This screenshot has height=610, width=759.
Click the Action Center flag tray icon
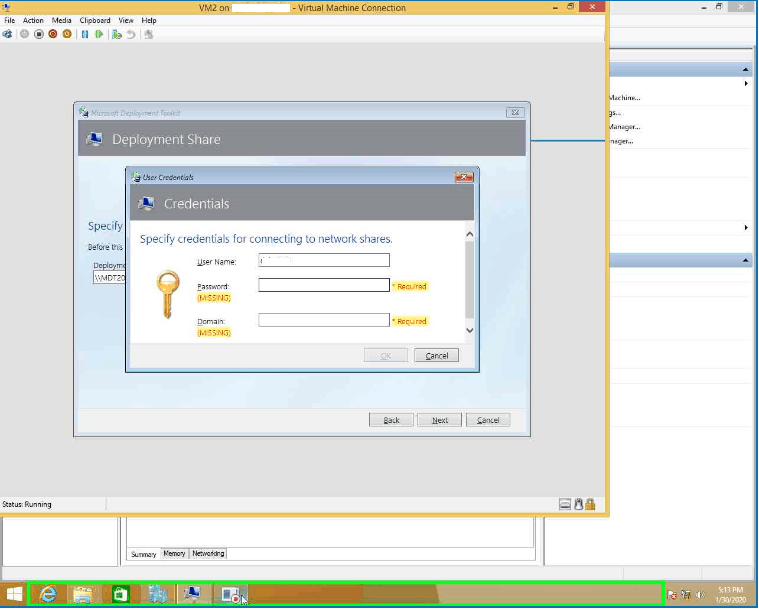tap(672, 595)
